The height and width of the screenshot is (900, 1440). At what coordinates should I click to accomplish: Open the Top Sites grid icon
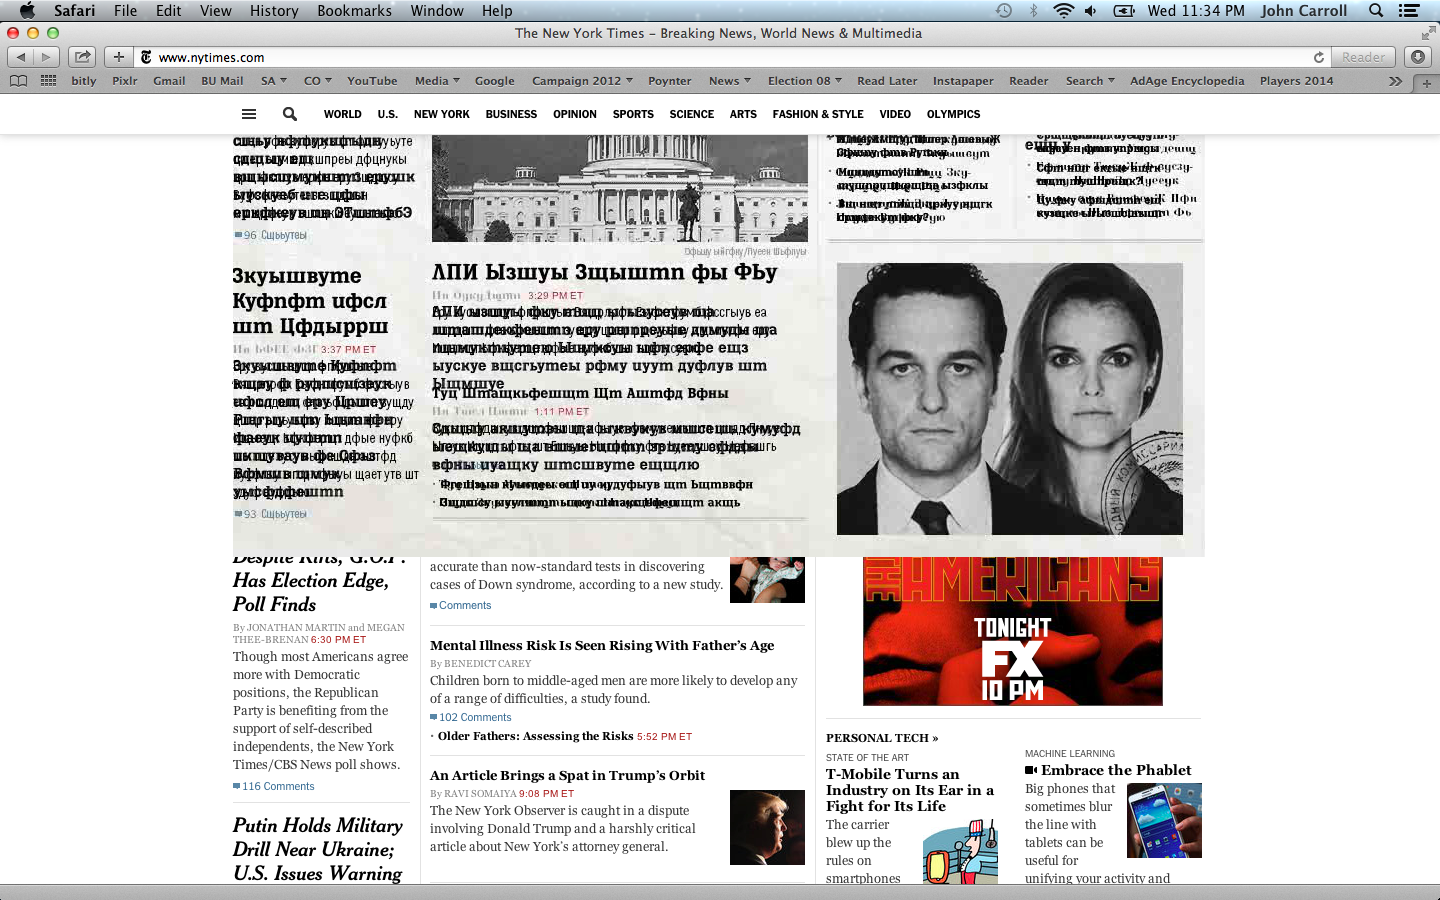[48, 81]
